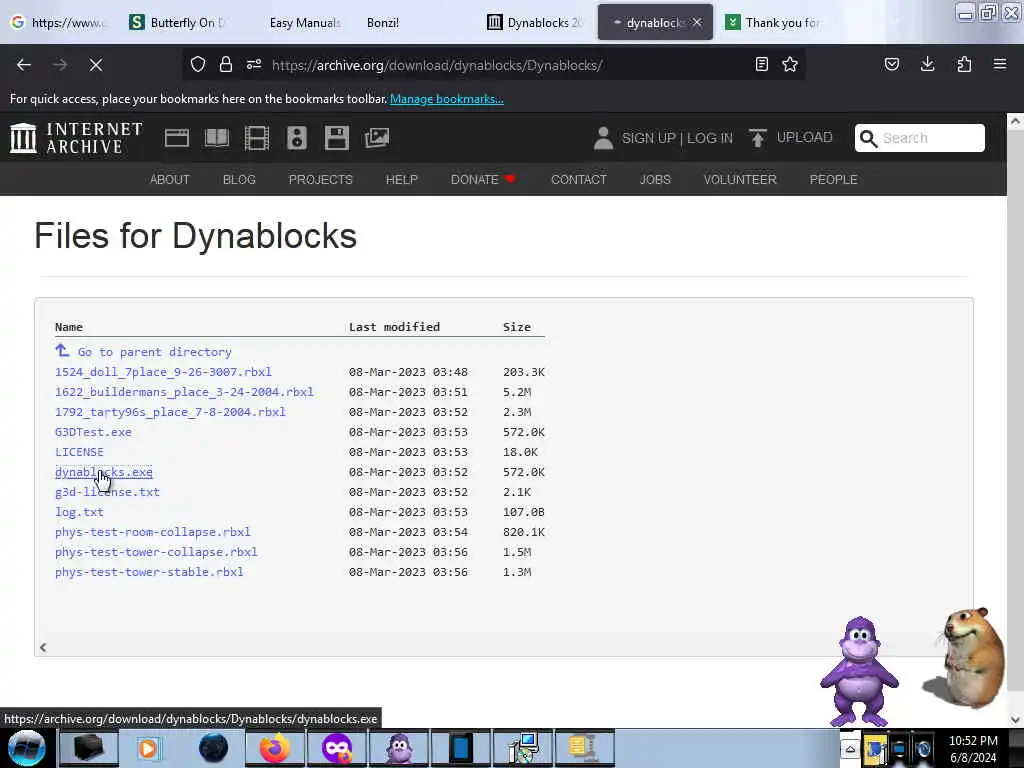Download phys-test-tower-collapse.rbxl

[x=156, y=552]
